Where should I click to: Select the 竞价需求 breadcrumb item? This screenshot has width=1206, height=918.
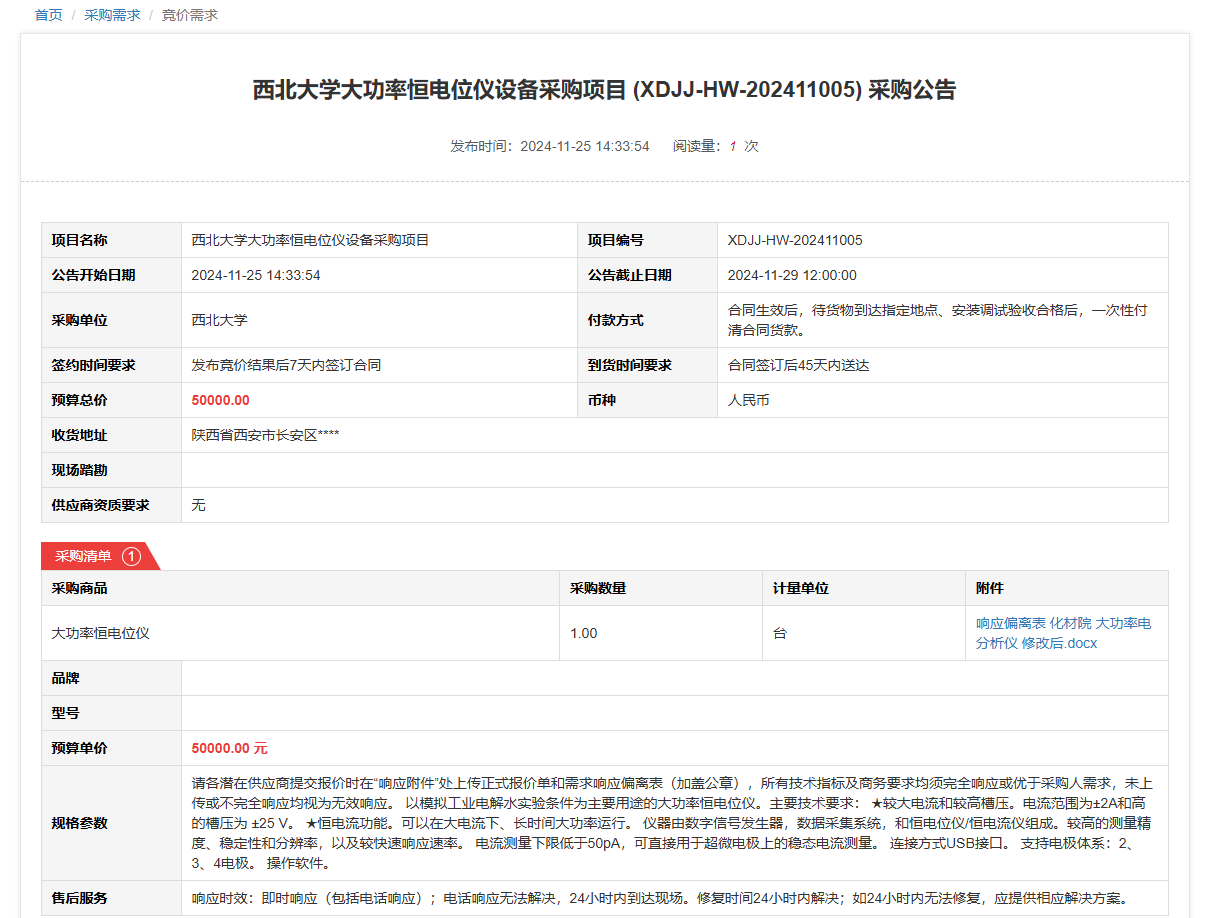pyautogui.click(x=190, y=15)
